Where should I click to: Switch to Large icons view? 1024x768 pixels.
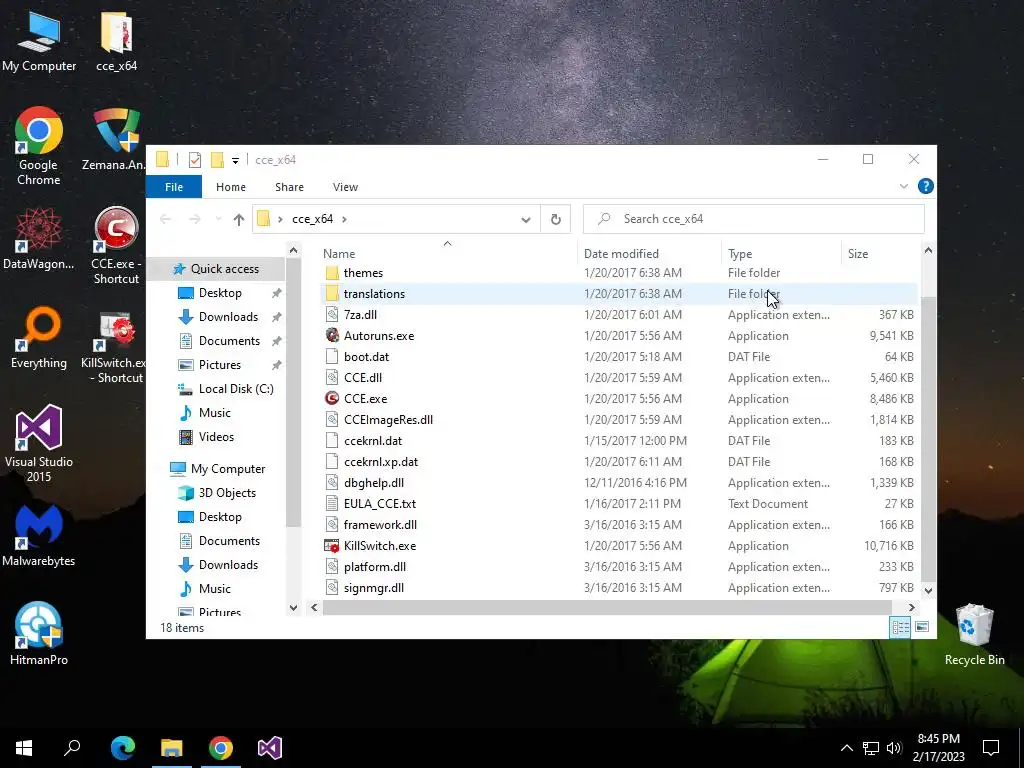pos(922,628)
